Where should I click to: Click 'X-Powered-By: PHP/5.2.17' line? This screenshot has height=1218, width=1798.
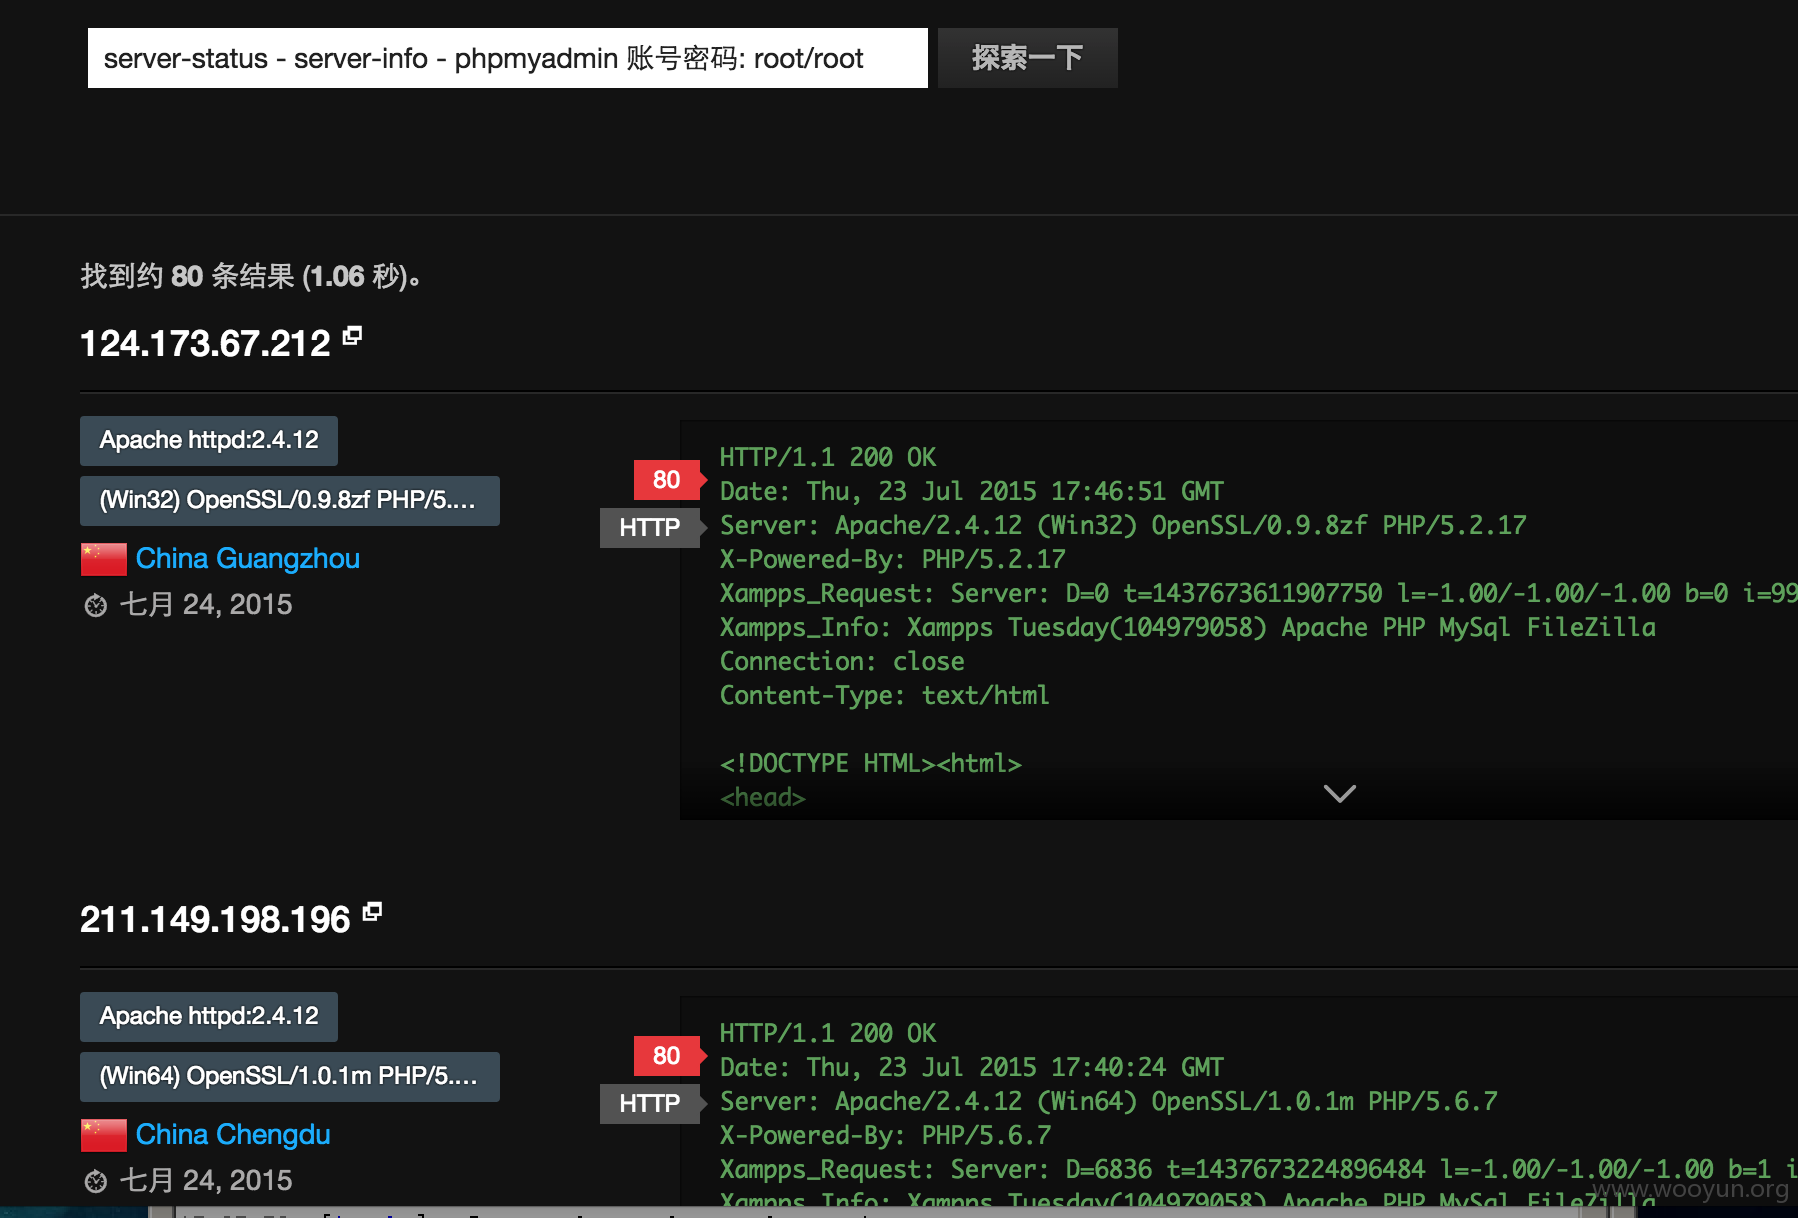(x=893, y=560)
